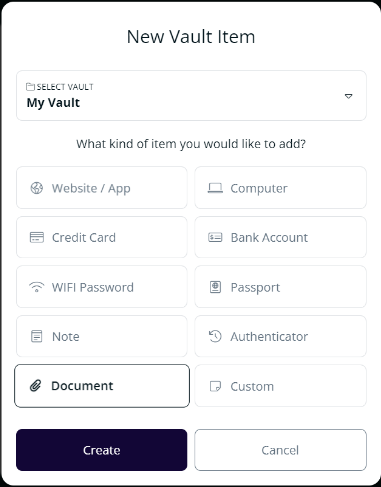
Task: Click the Create button
Action: pyautogui.click(x=102, y=450)
